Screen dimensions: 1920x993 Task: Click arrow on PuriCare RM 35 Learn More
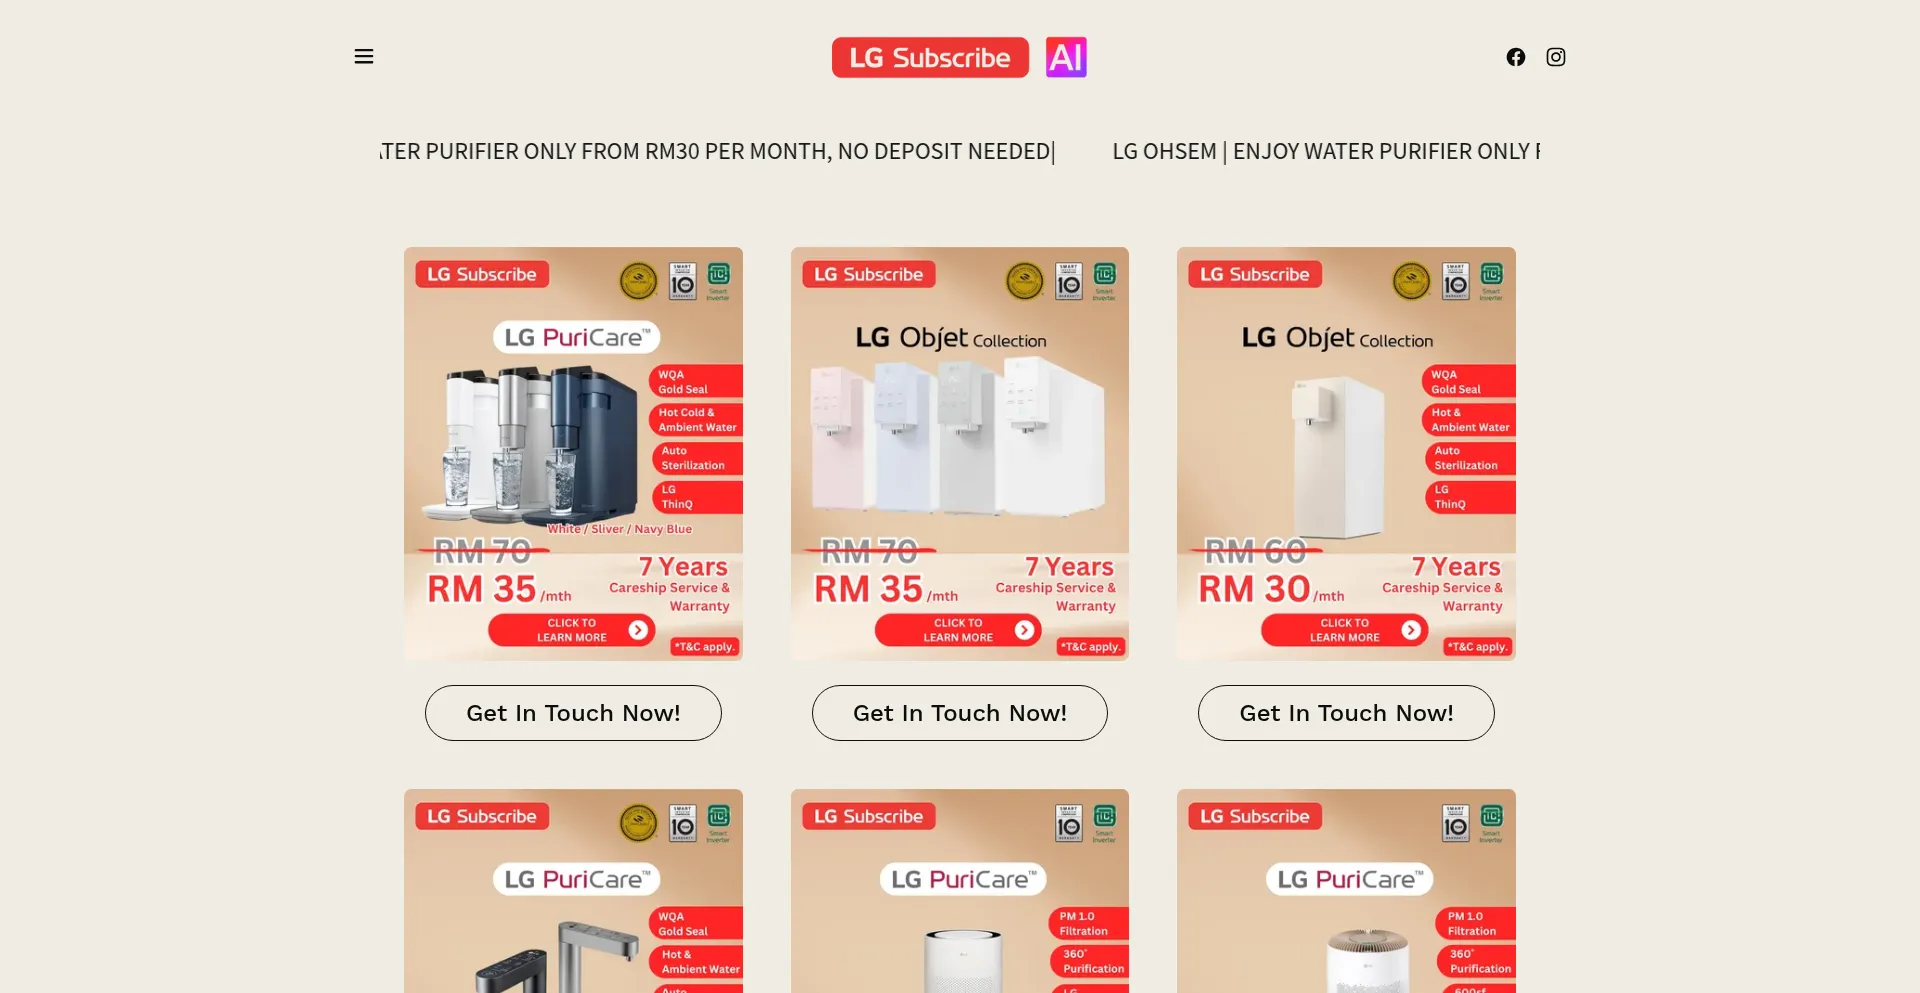[638, 630]
